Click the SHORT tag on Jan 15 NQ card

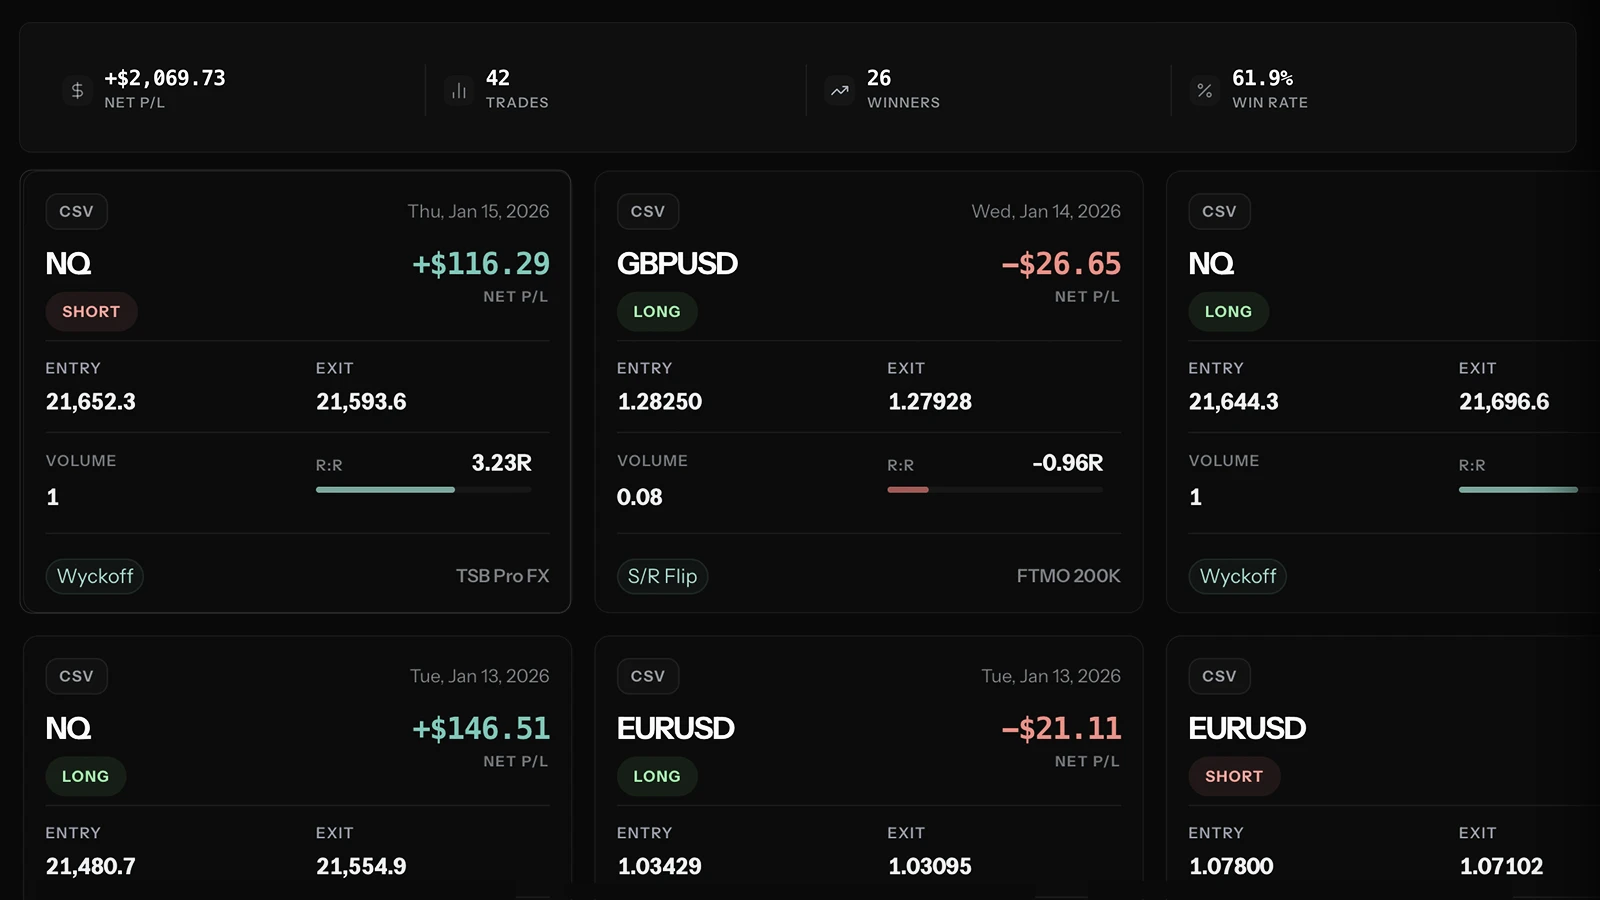(x=91, y=311)
